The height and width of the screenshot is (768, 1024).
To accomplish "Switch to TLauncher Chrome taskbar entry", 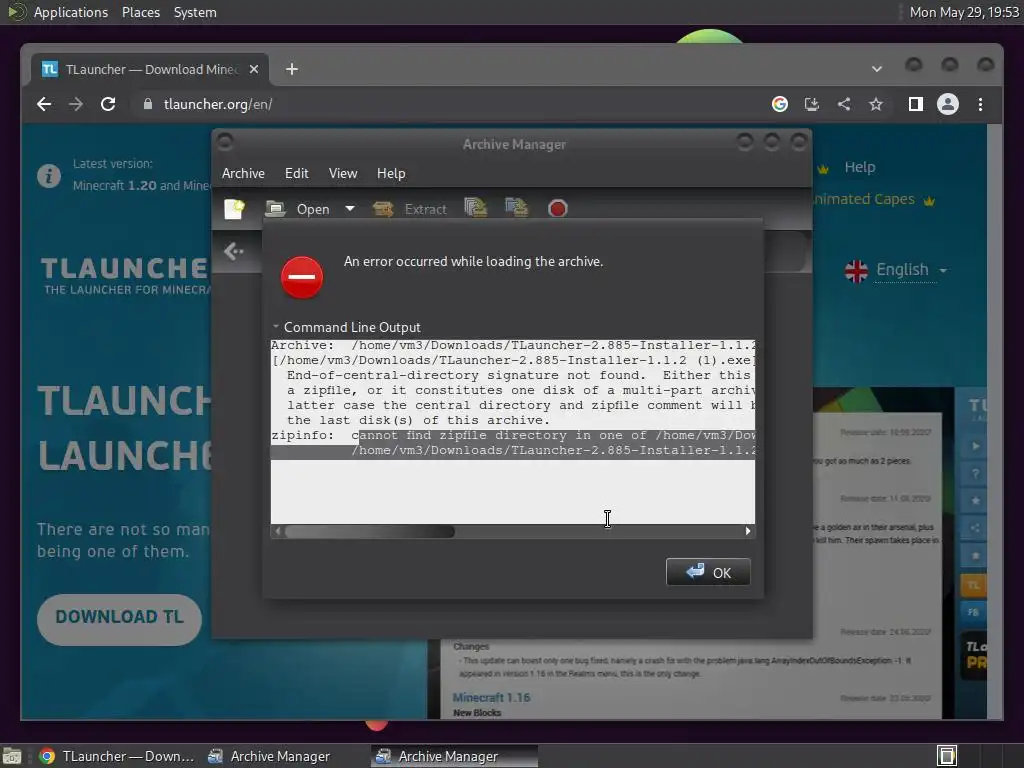I will pyautogui.click(x=116, y=756).
